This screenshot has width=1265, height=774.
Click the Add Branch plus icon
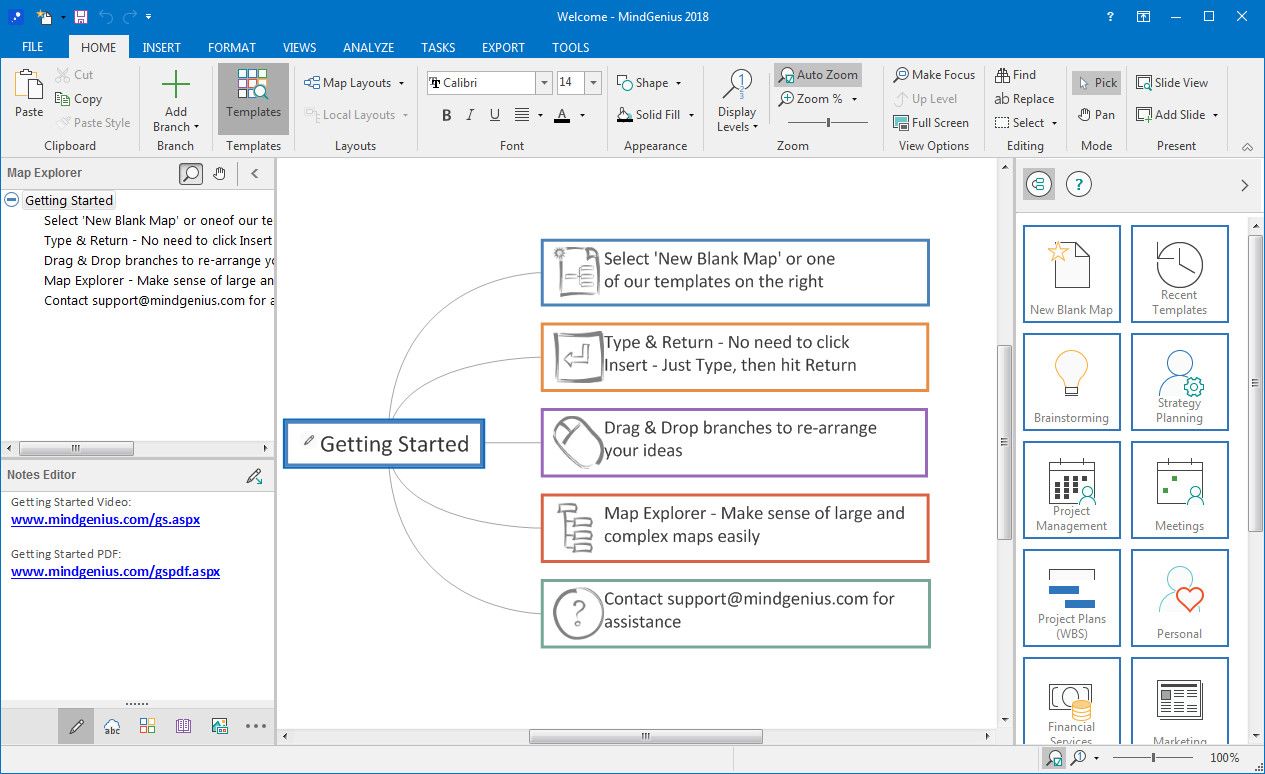(x=176, y=85)
